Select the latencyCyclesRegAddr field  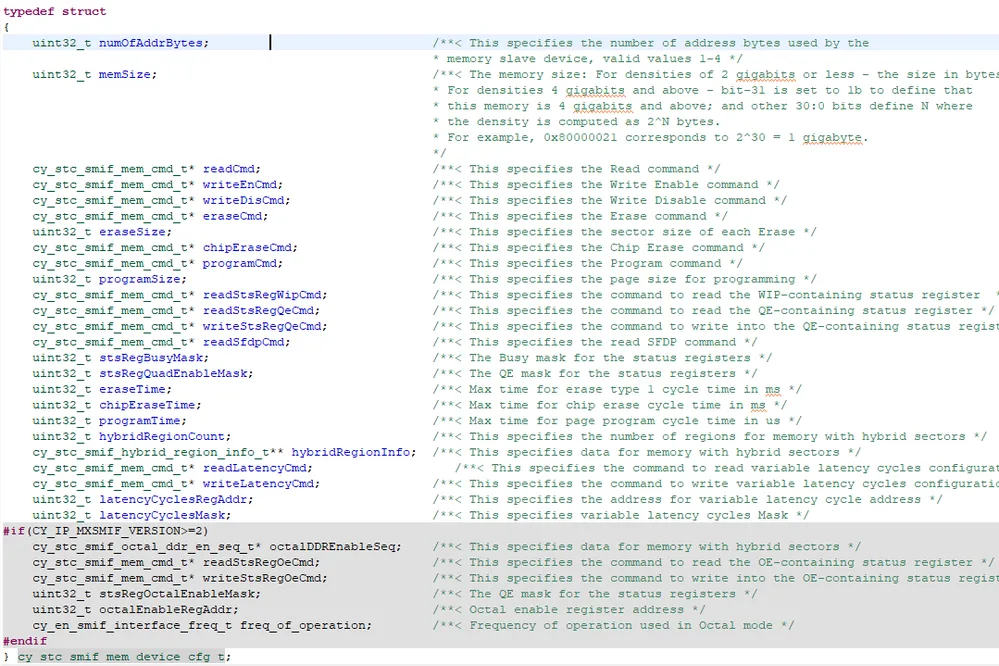click(x=172, y=500)
